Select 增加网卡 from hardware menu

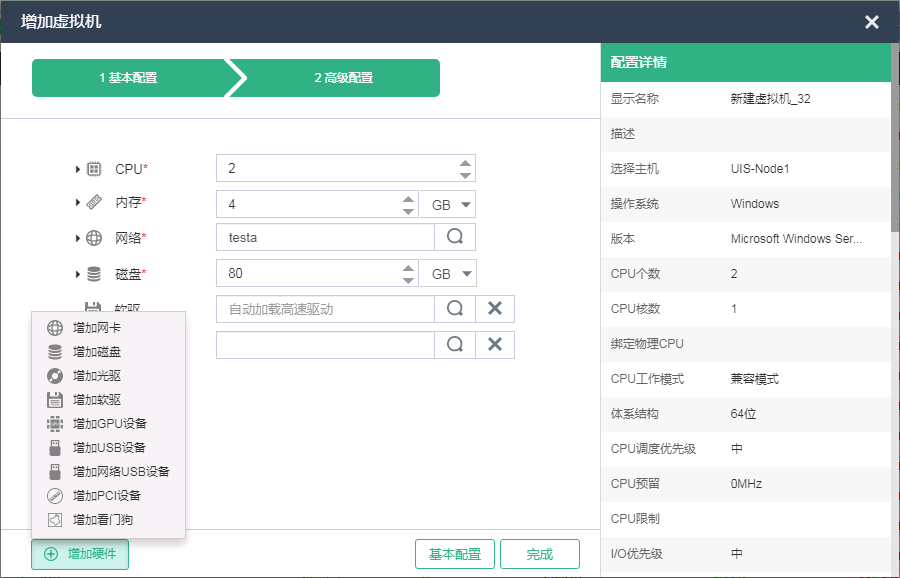pyautogui.click(x=97, y=328)
